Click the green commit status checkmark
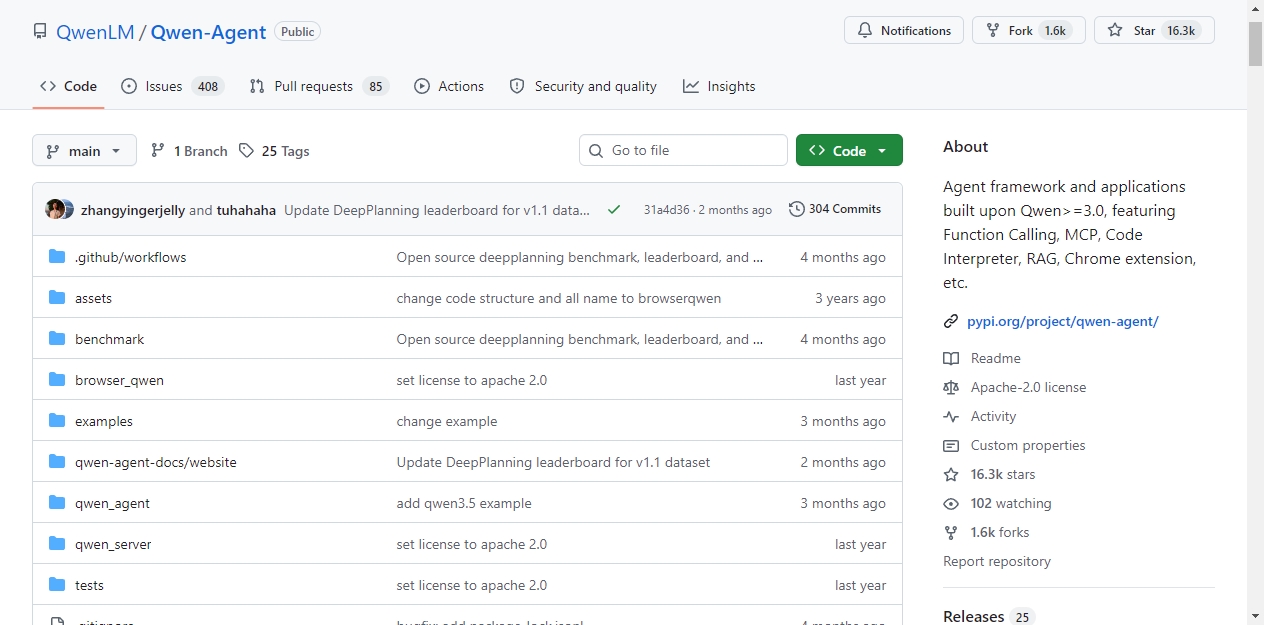The width and height of the screenshot is (1264, 625). 614,209
